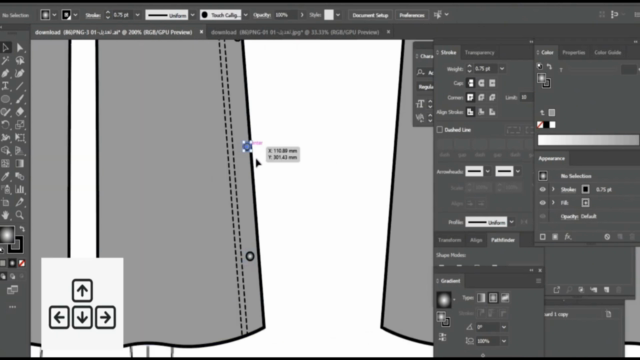Click the grayscale spectrum bar in Color panel
The image size is (640, 360).
tap(588, 140)
